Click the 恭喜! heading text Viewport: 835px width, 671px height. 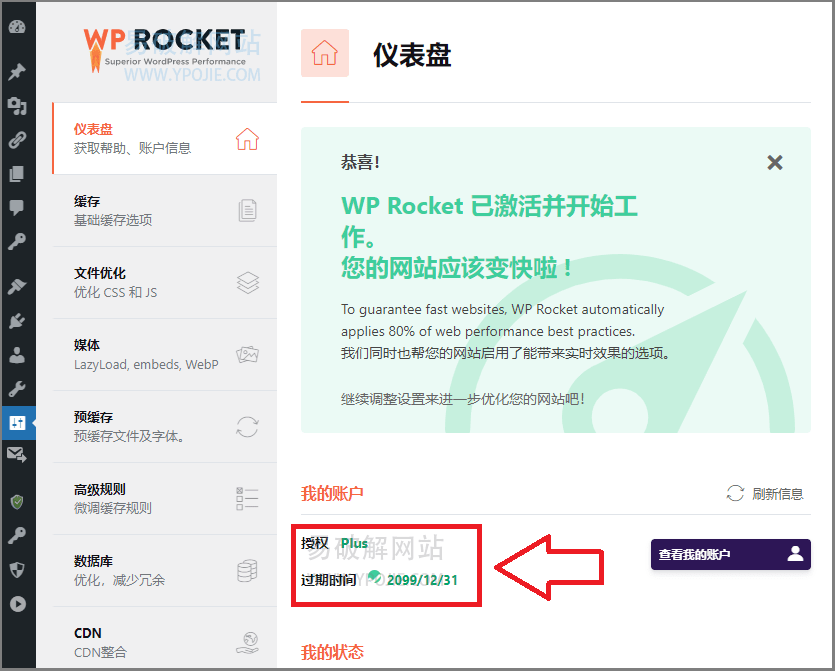click(x=360, y=162)
